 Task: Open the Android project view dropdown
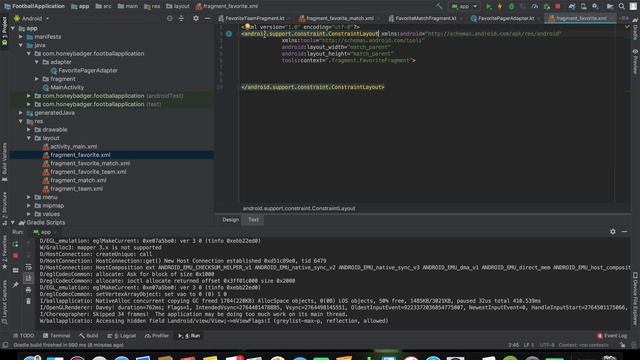31,18
